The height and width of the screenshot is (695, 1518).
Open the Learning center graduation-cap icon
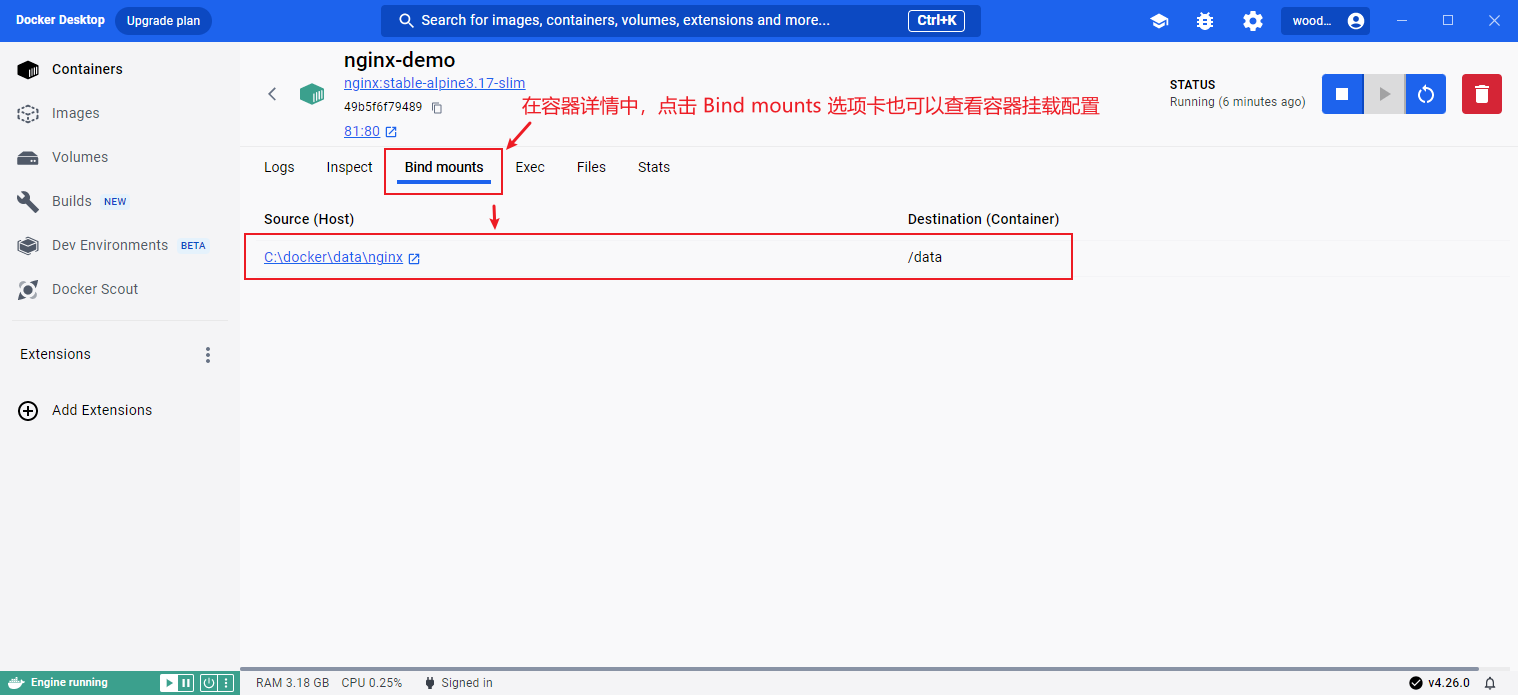(1159, 21)
